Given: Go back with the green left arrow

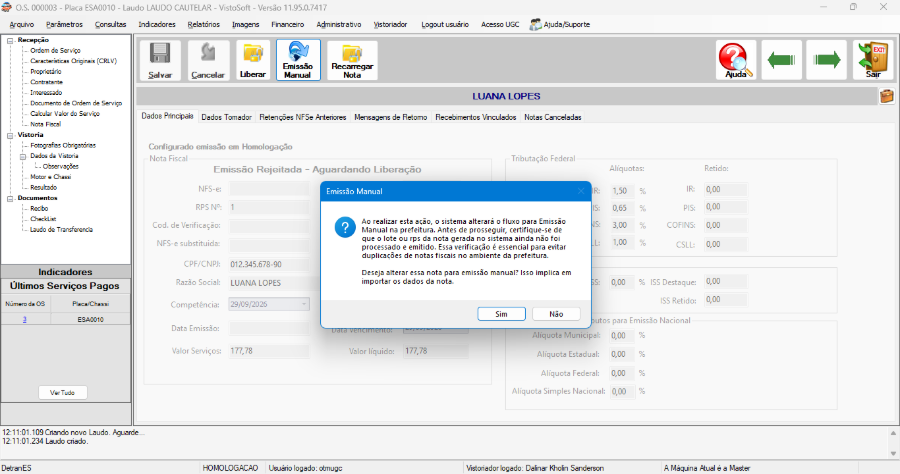Looking at the screenshot, I should (781, 60).
